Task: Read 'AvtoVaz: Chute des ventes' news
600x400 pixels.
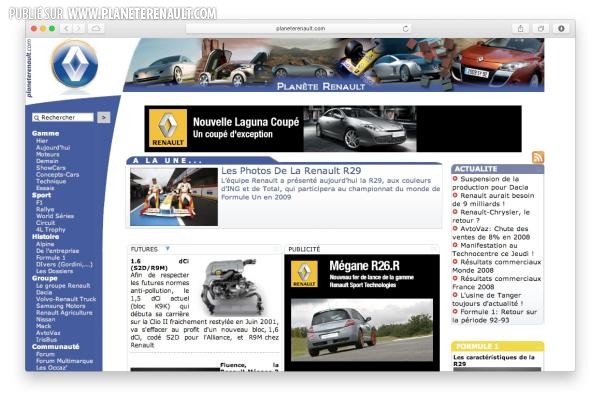Action: tap(491, 233)
